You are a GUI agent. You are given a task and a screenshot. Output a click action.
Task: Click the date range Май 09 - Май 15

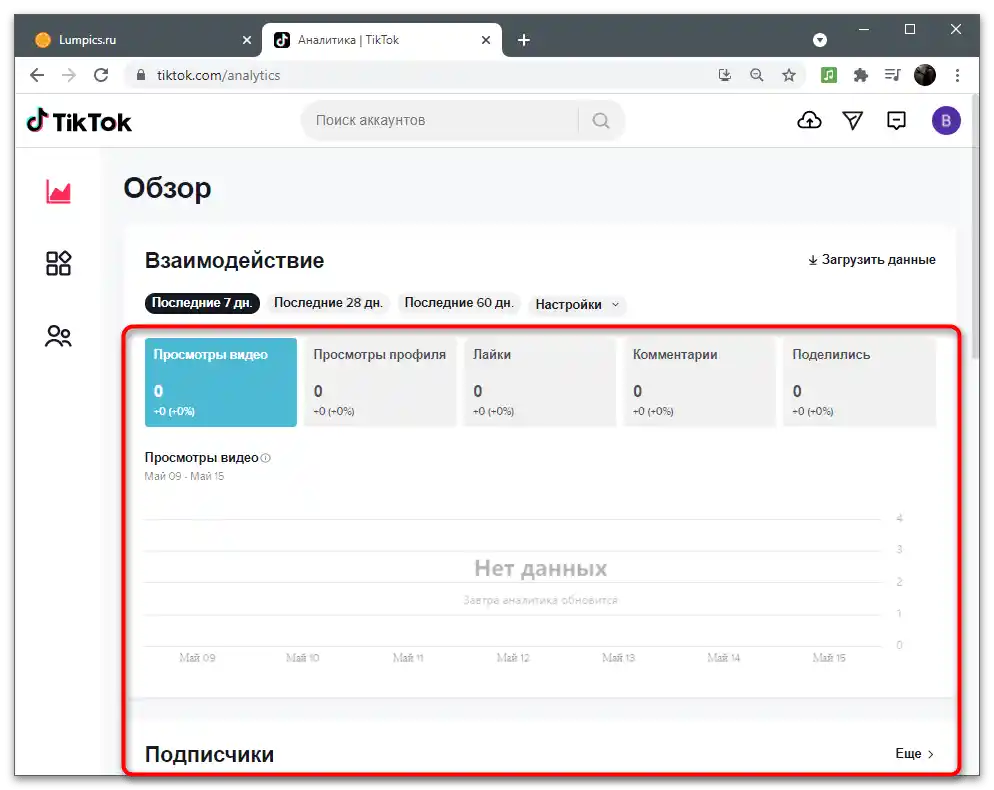184,476
